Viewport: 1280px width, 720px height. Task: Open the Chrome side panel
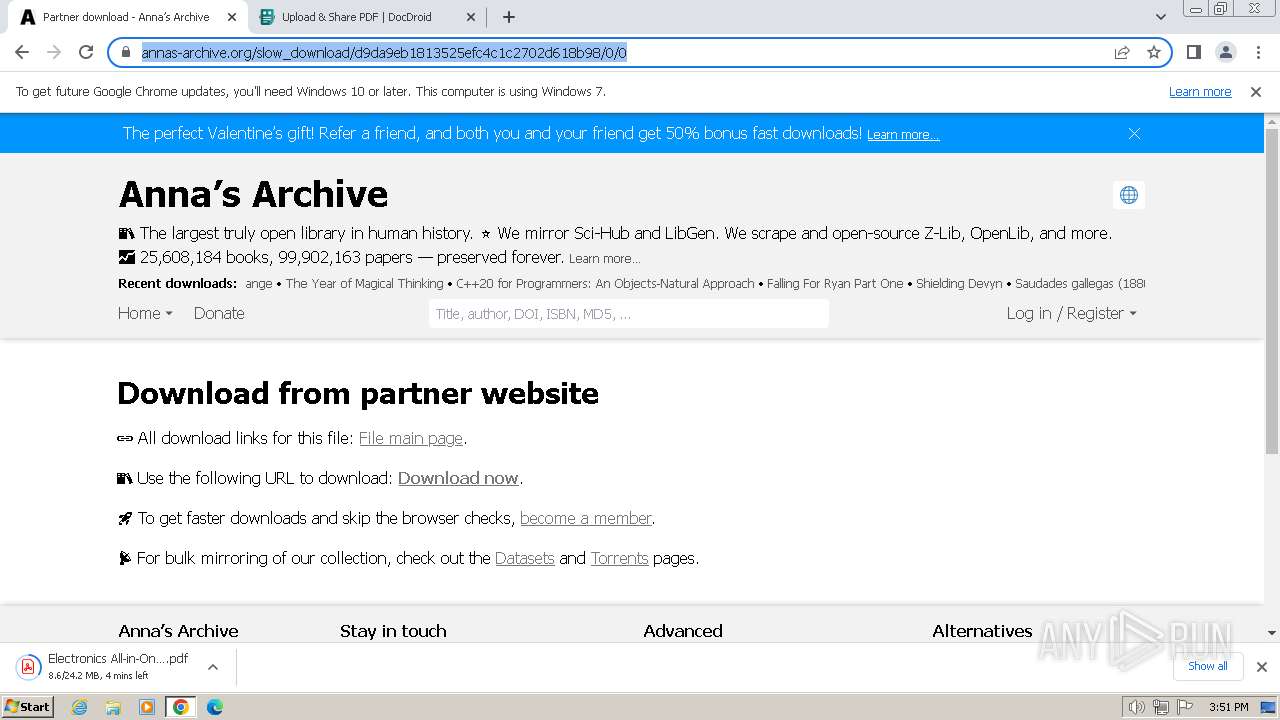pyautogui.click(x=1193, y=52)
